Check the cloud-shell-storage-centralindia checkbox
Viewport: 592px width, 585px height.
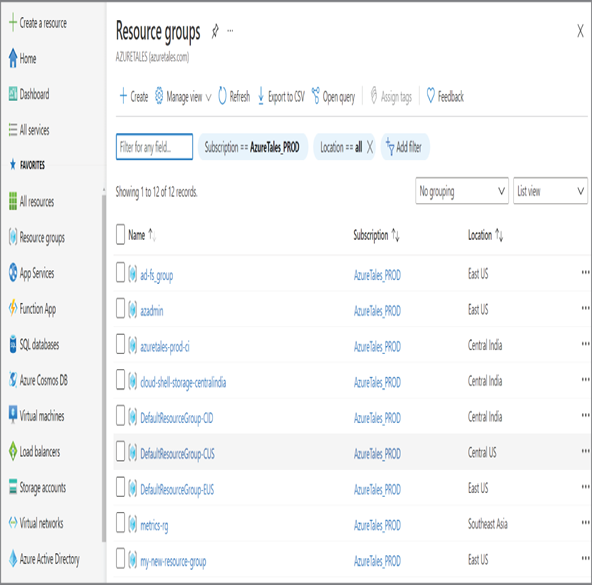(x=120, y=380)
